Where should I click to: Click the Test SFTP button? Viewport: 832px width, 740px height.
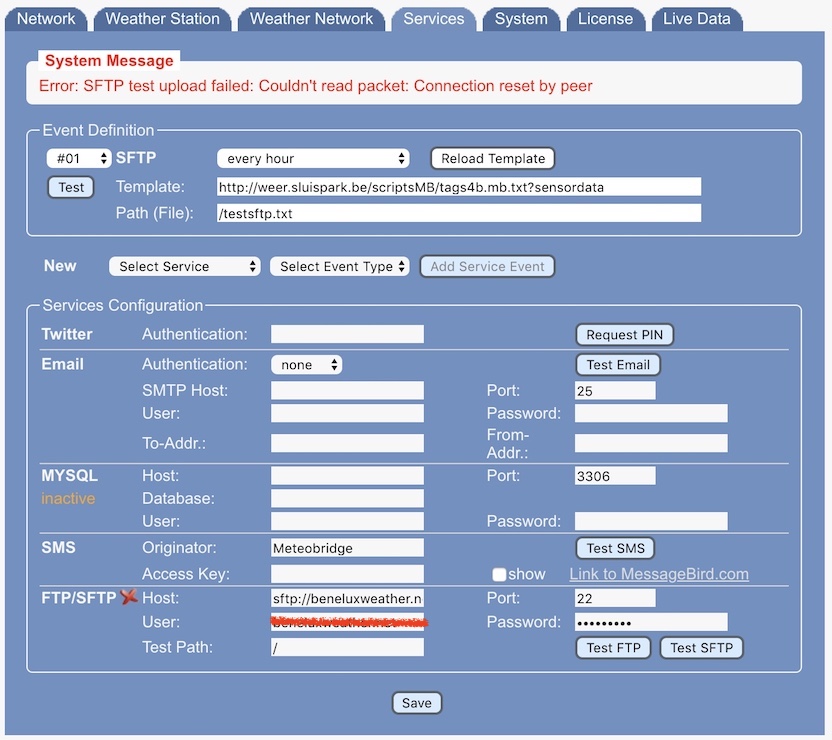[x=701, y=648]
